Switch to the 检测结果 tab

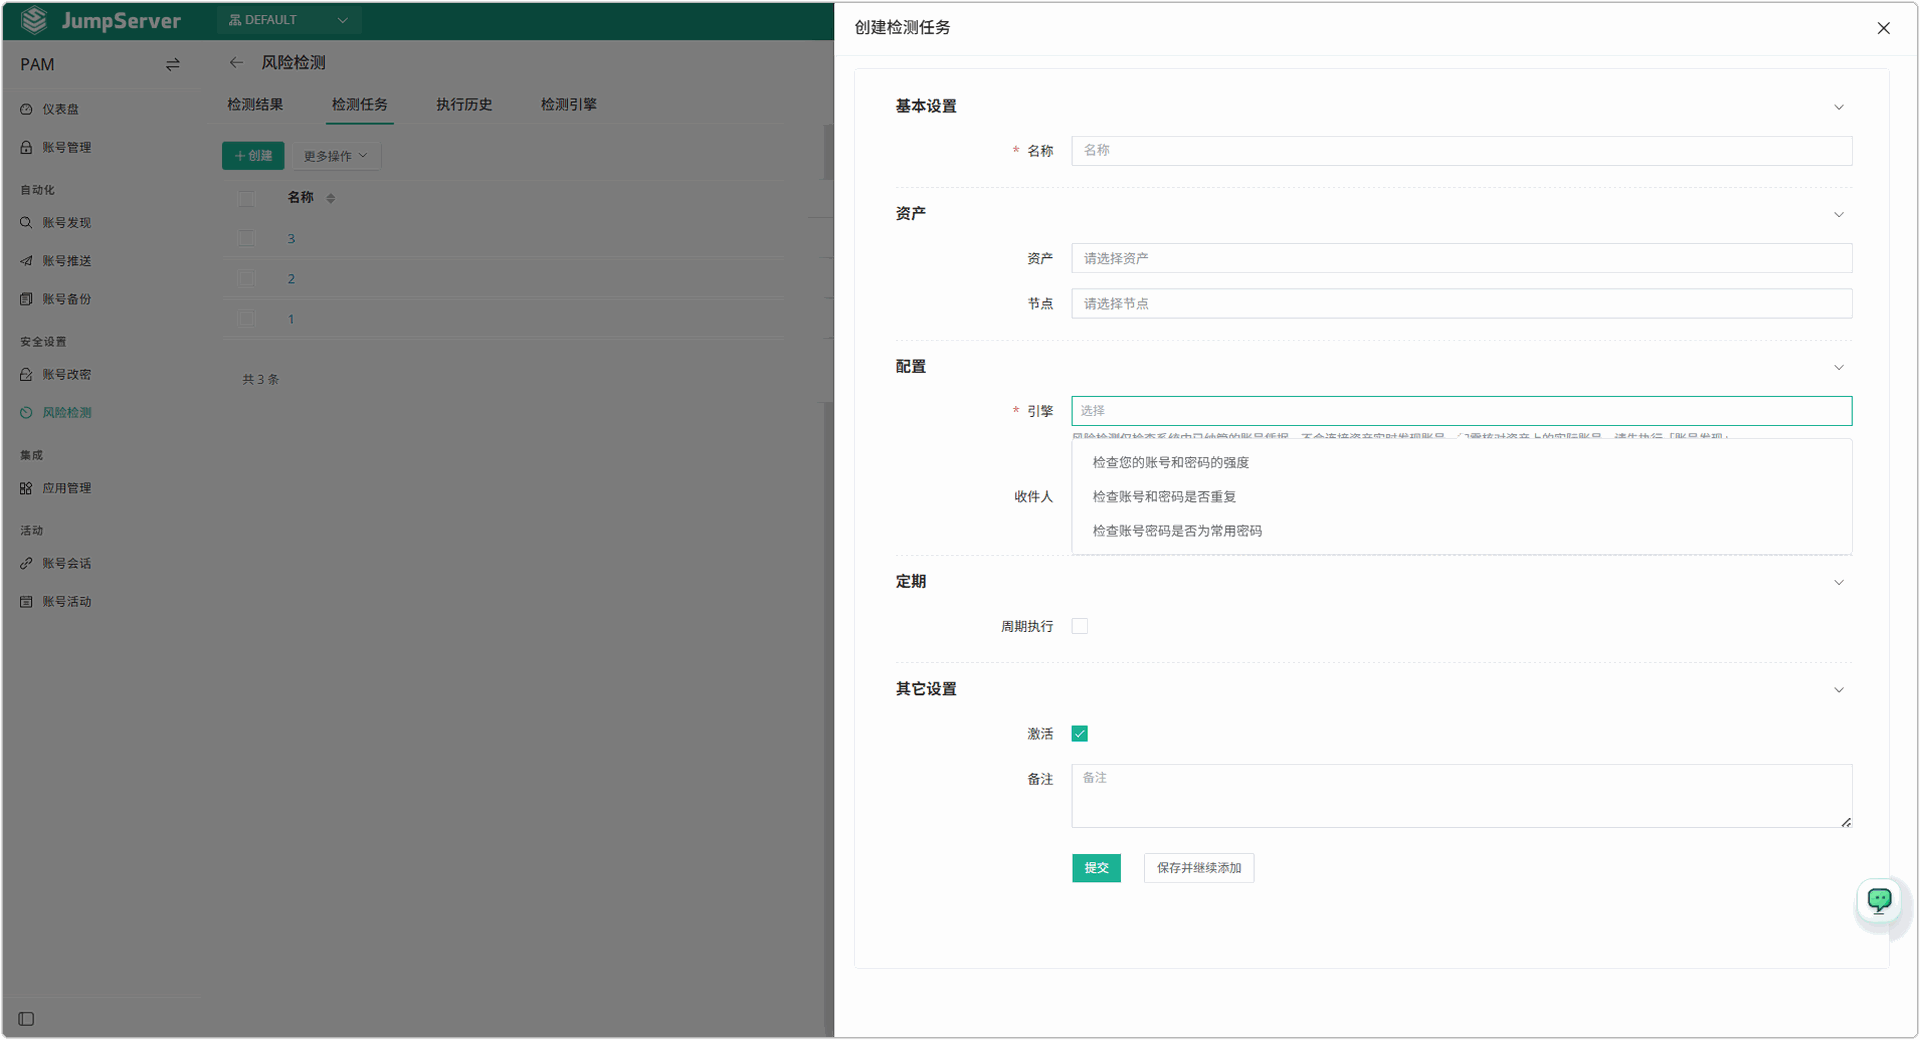tap(255, 104)
